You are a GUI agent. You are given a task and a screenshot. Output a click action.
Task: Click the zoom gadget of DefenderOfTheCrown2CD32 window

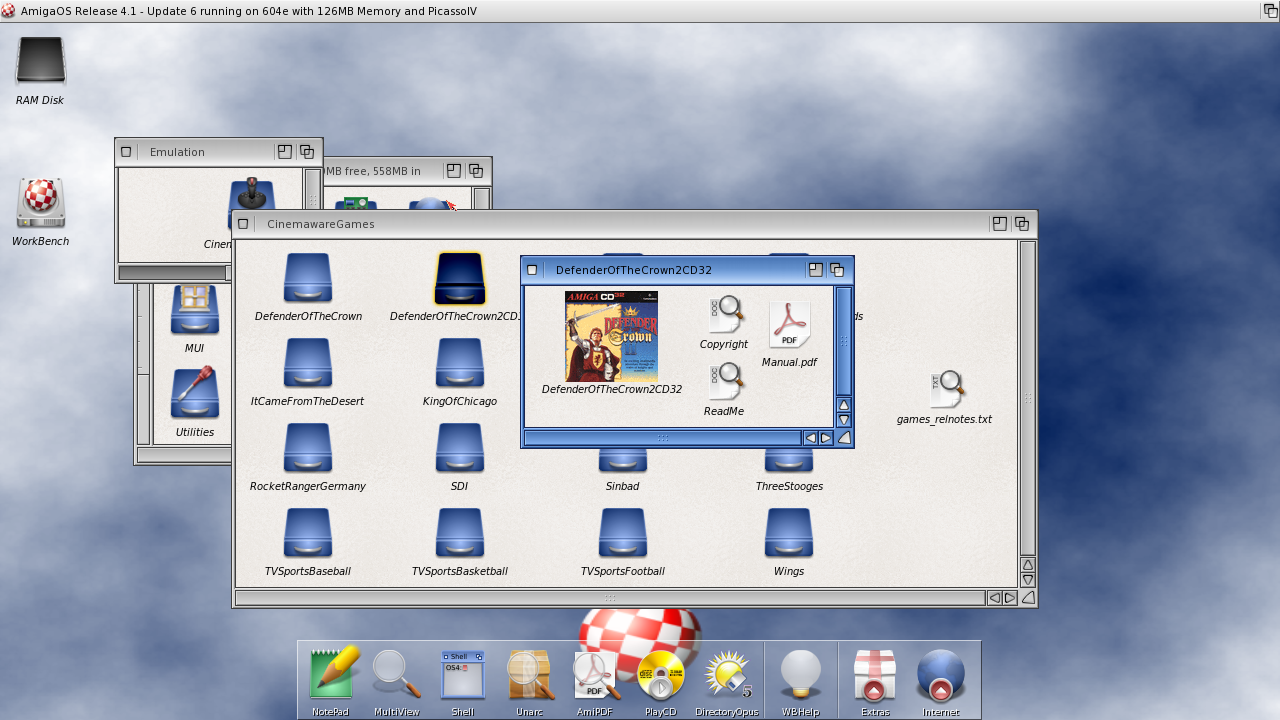tap(816, 270)
